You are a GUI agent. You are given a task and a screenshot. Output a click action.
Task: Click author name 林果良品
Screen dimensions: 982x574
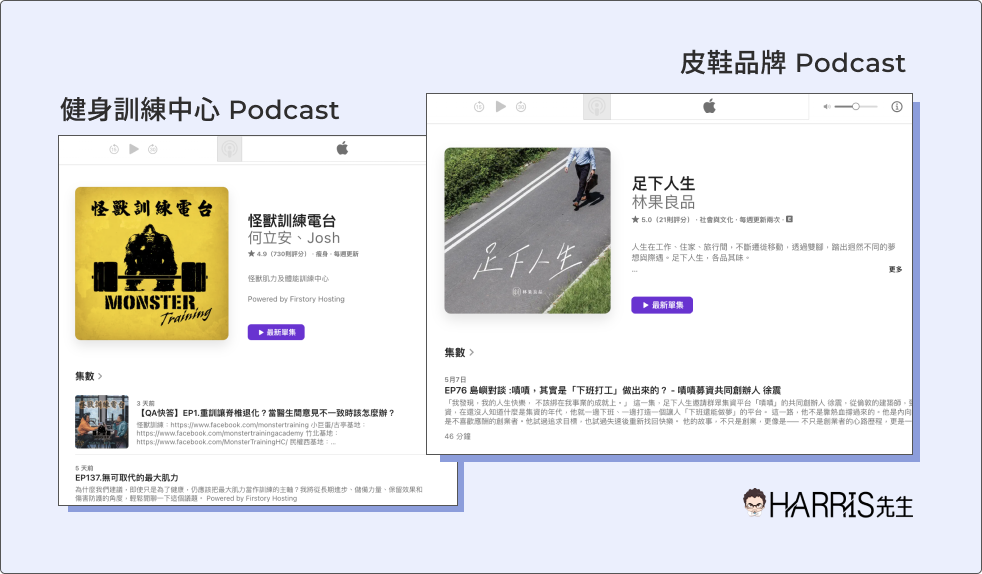663,202
